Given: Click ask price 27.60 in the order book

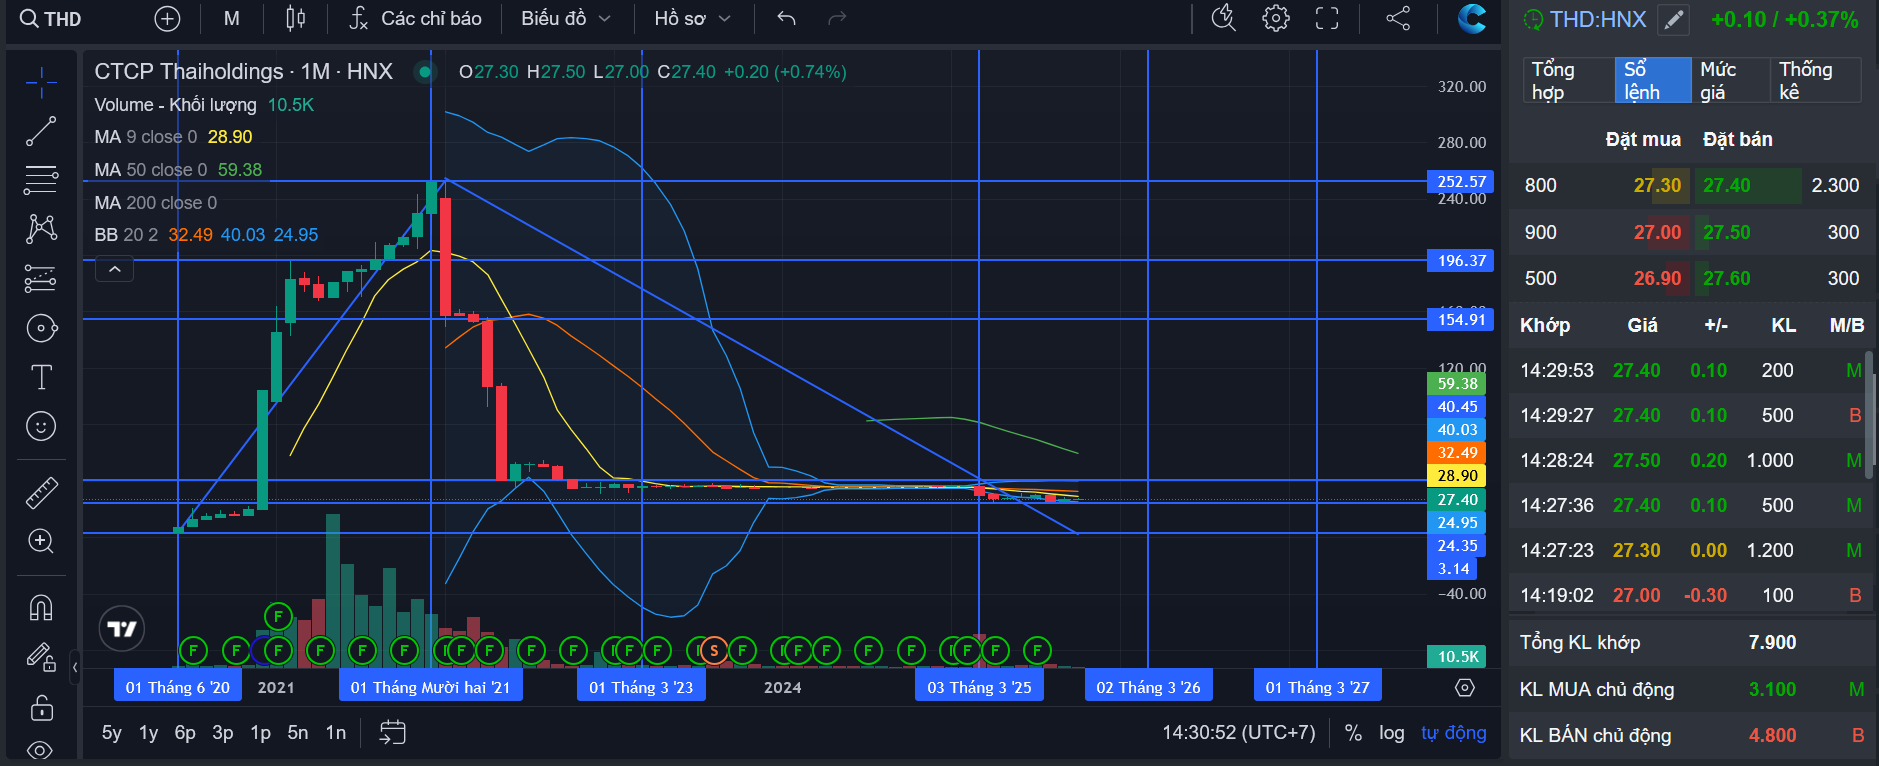Looking at the screenshot, I should coord(1727,278).
